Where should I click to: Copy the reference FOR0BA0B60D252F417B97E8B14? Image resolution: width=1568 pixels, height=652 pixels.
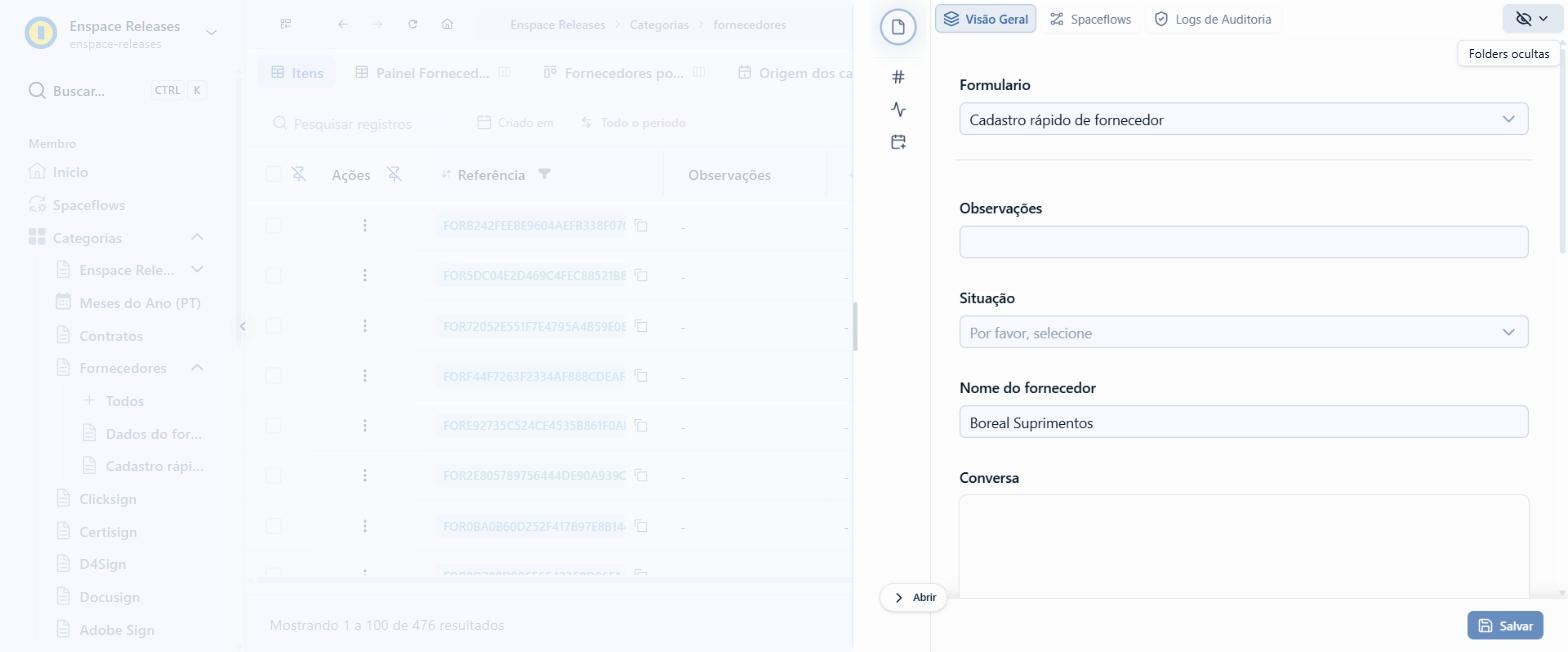642,526
